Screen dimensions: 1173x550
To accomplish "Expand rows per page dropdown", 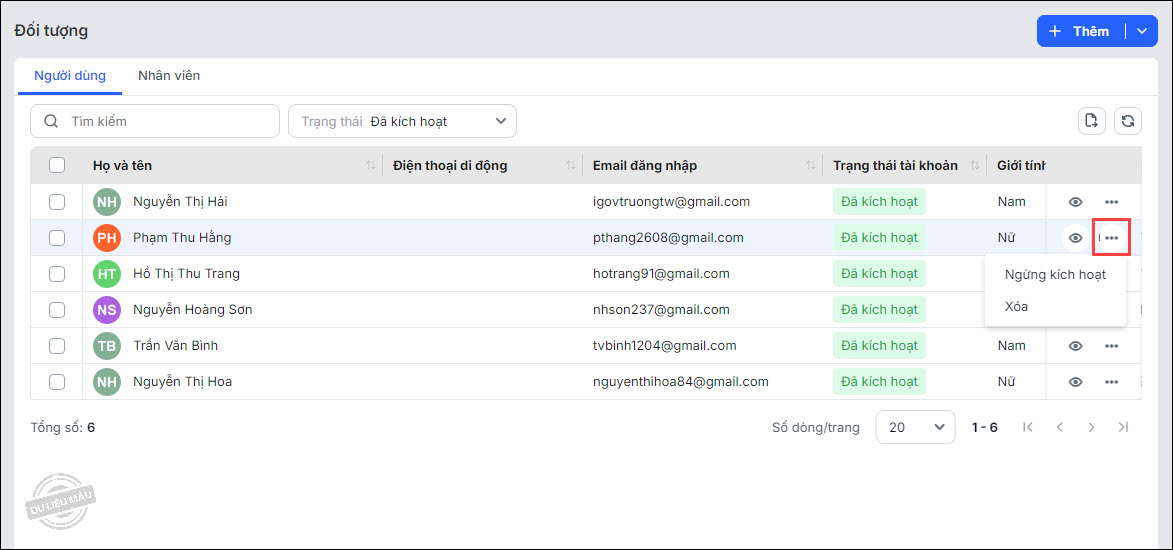I will pos(915,427).
